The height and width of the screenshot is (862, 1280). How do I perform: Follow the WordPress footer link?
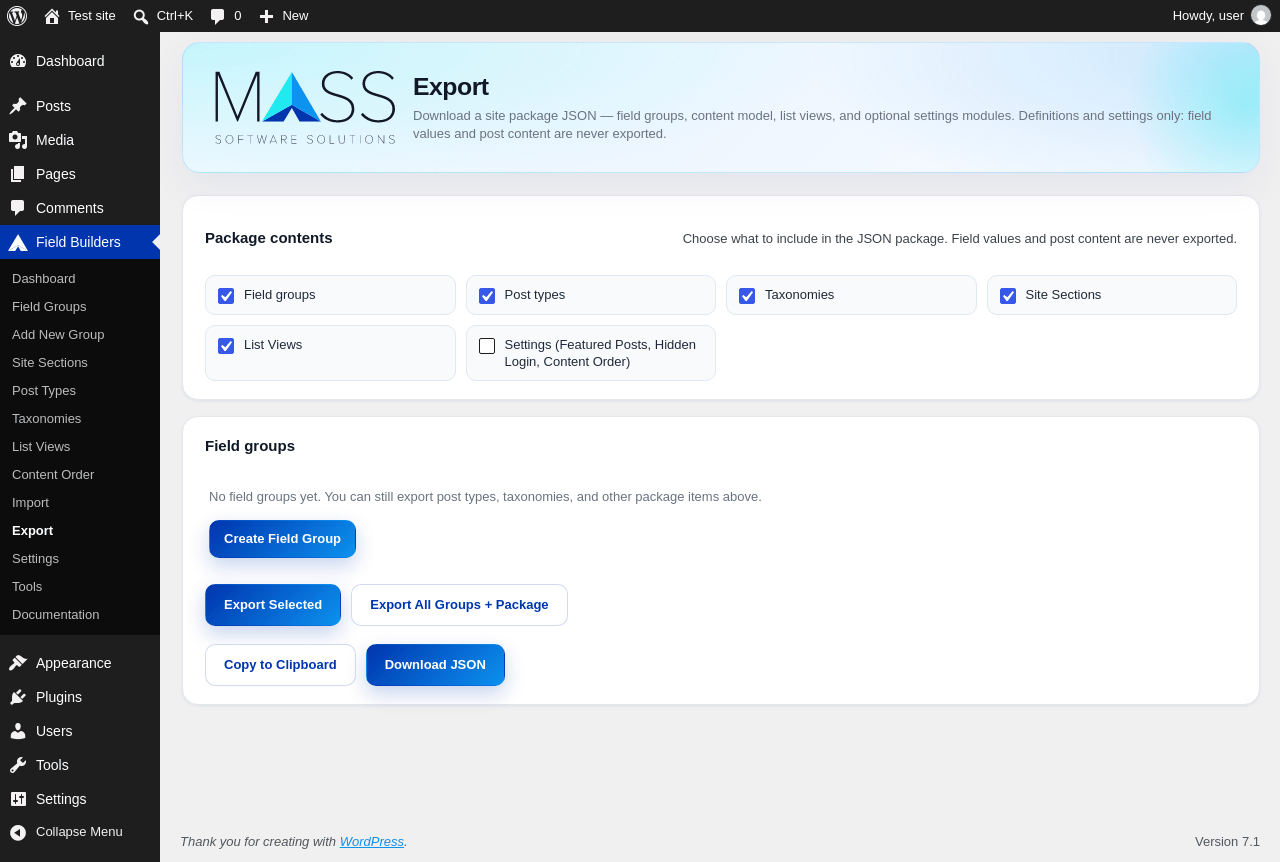click(372, 842)
